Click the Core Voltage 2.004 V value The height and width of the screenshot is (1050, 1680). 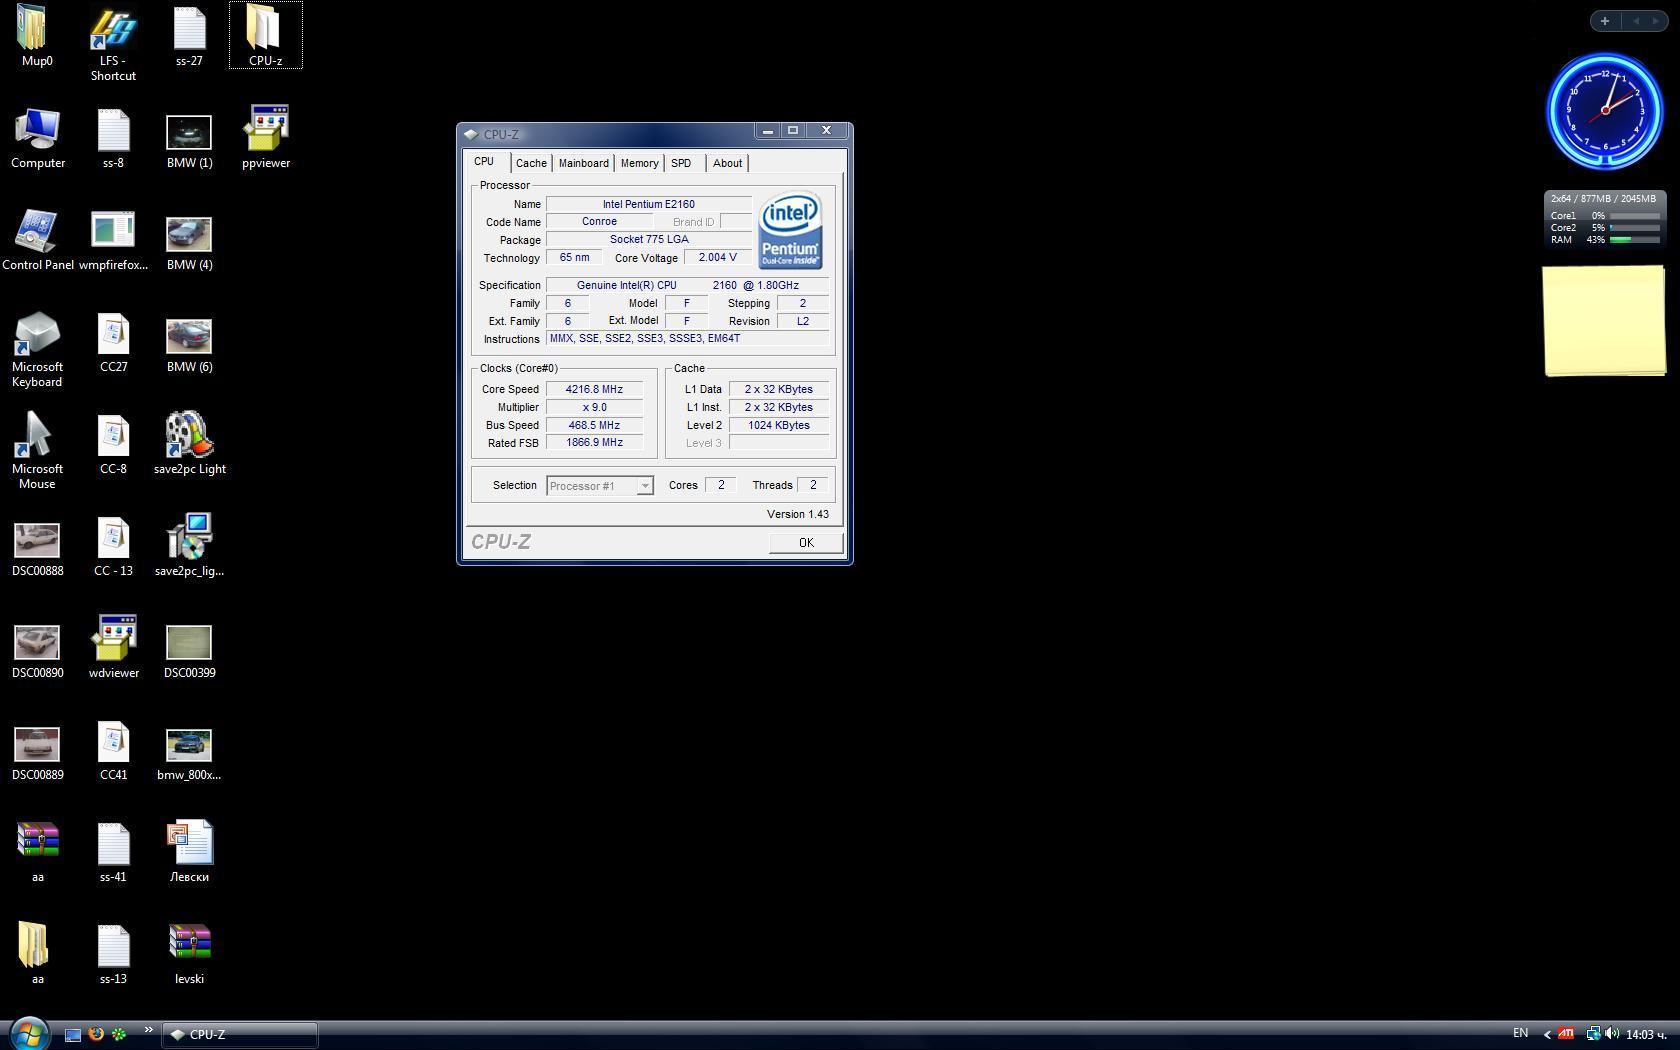pos(717,258)
